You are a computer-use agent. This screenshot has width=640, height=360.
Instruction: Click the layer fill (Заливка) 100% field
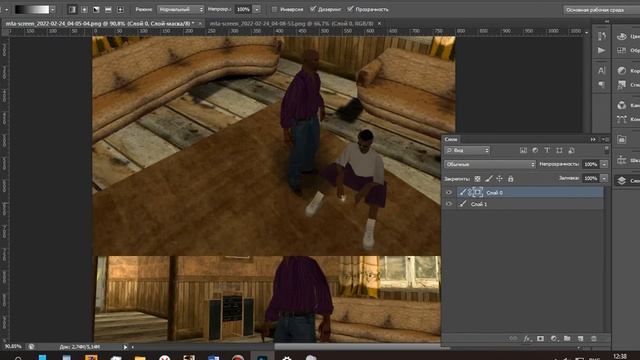[x=591, y=178]
